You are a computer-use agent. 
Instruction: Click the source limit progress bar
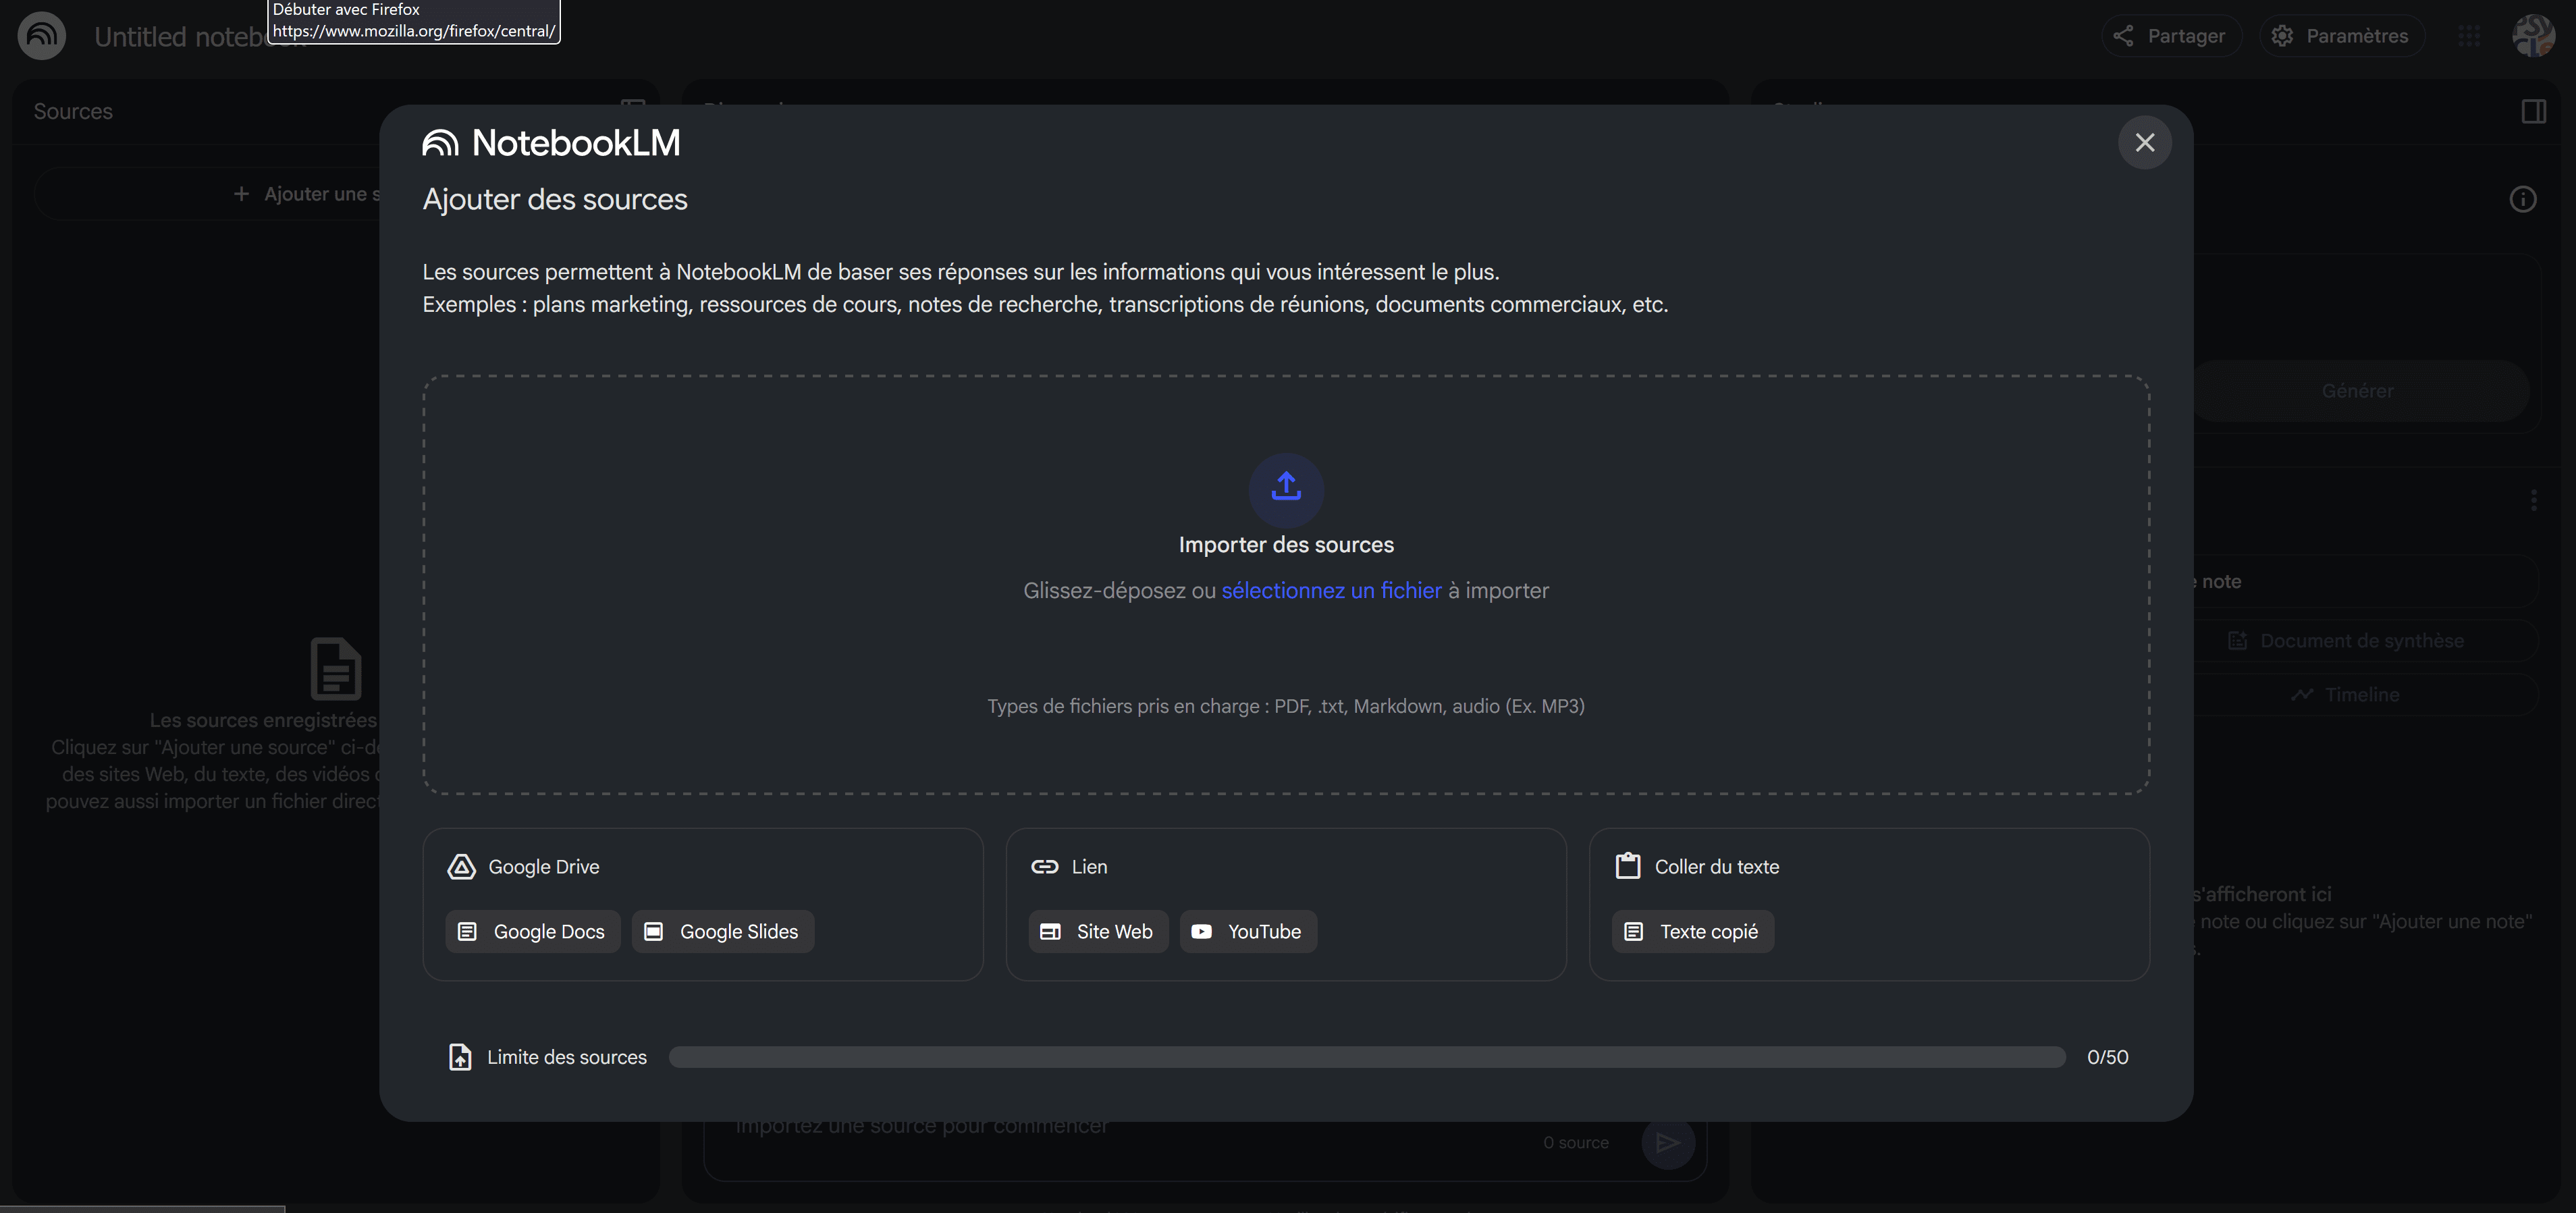[x=1367, y=1057]
